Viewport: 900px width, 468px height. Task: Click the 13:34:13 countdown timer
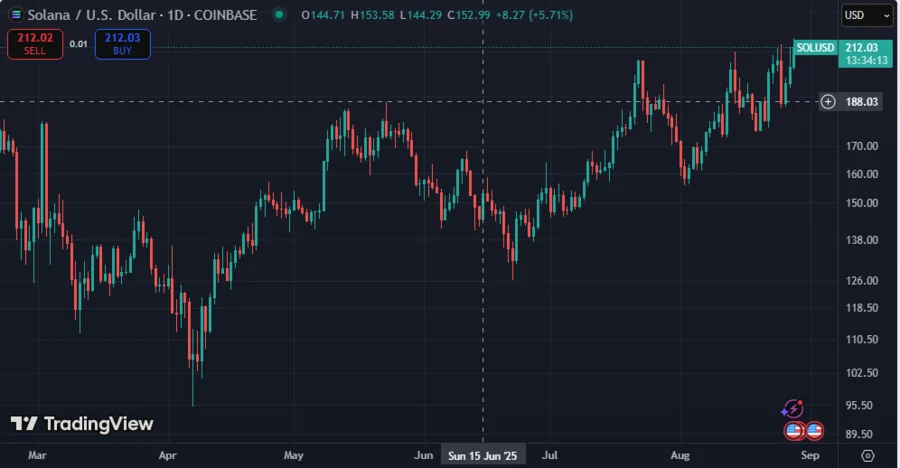(x=867, y=60)
